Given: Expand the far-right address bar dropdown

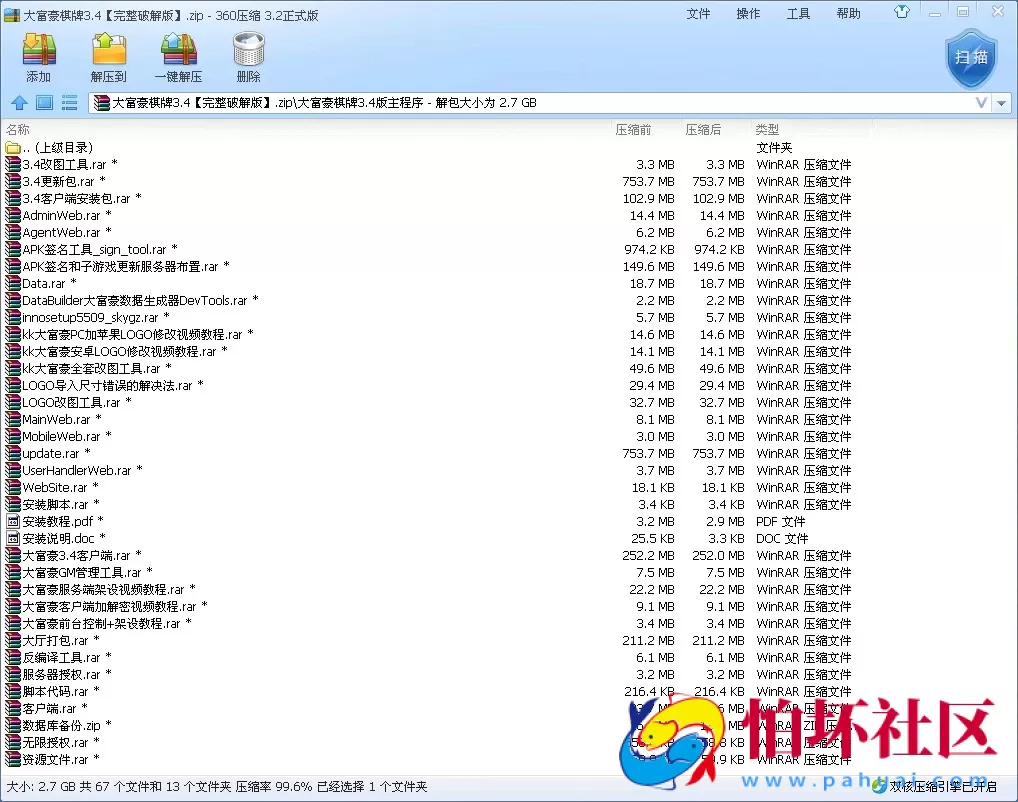Looking at the screenshot, I should 1002,102.
